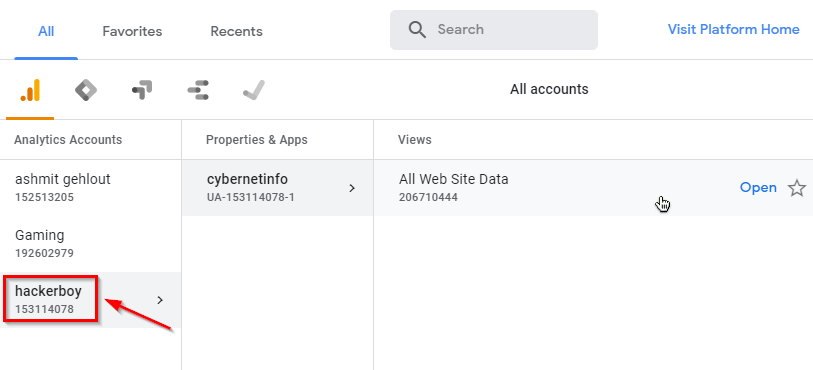
Task: Click the magnifying glass search icon
Action: coord(417,30)
